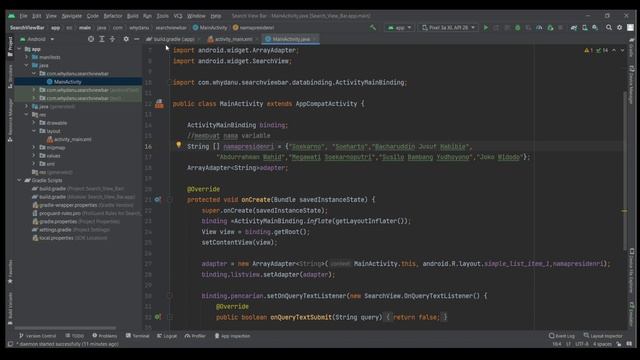Image resolution: width=640 pixels, height=360 pixels.
Task: Open the Terminal tool window button
Action: (x=137, y=336)
